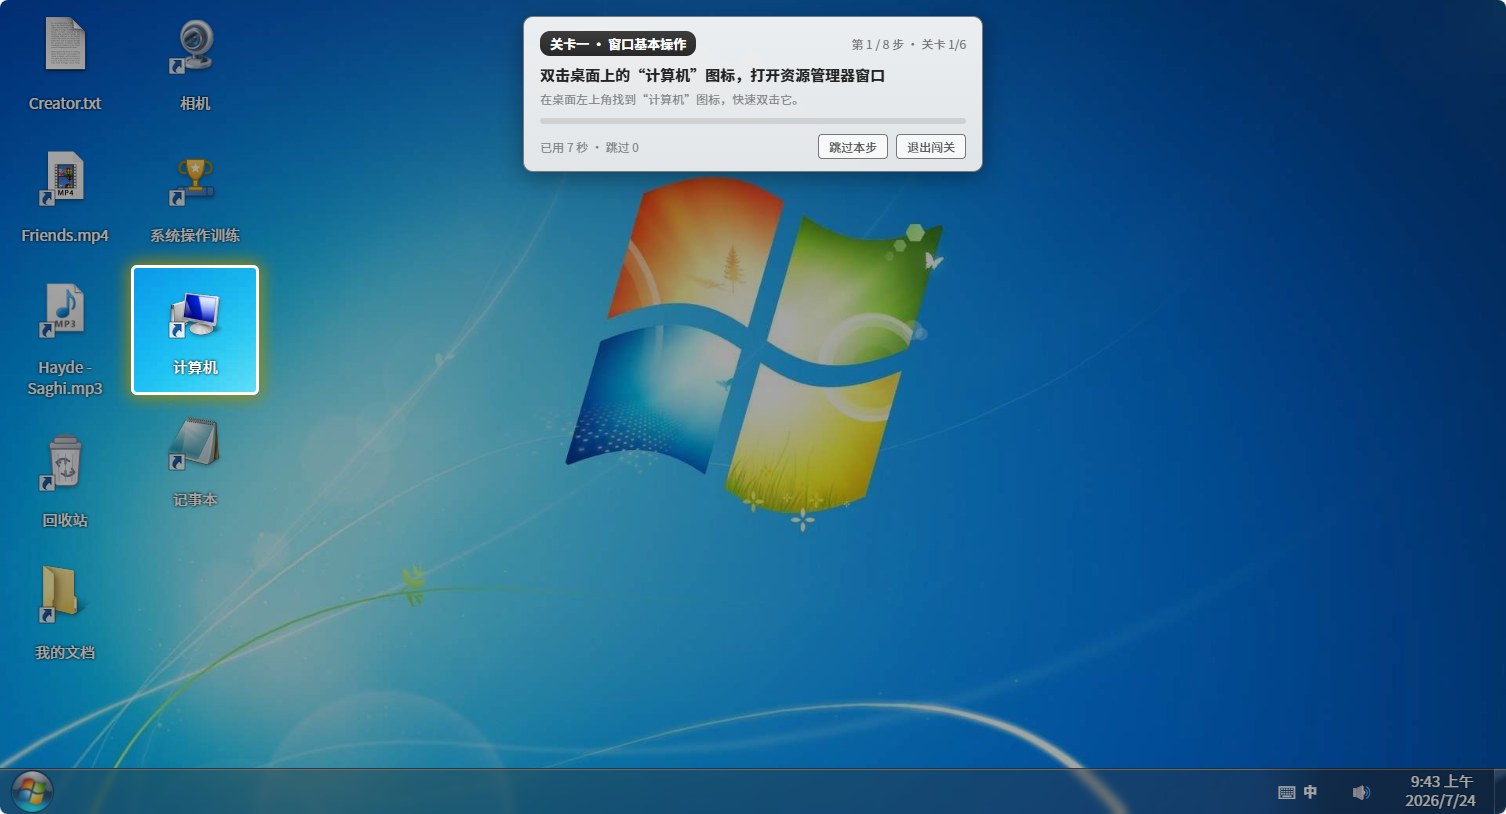This screenshot has width=1506, height=814.
Task: Select the 回收站 recycle bin
Action: pyautogui.click(x=65, y=482)
